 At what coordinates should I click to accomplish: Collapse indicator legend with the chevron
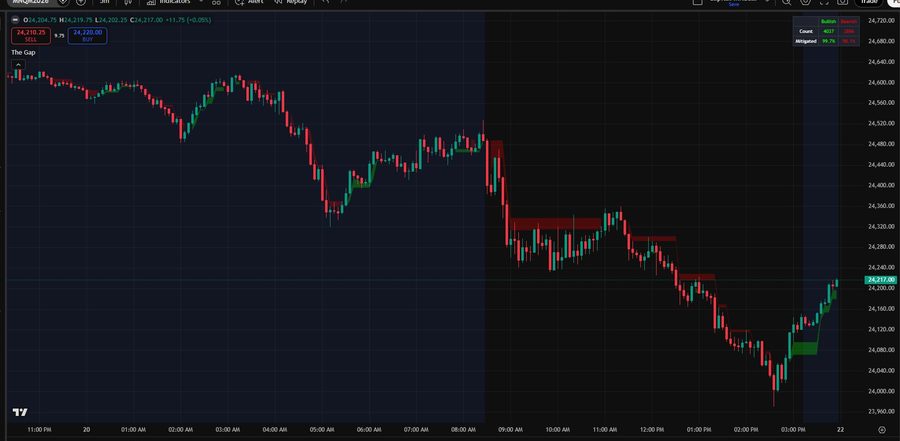18,64
